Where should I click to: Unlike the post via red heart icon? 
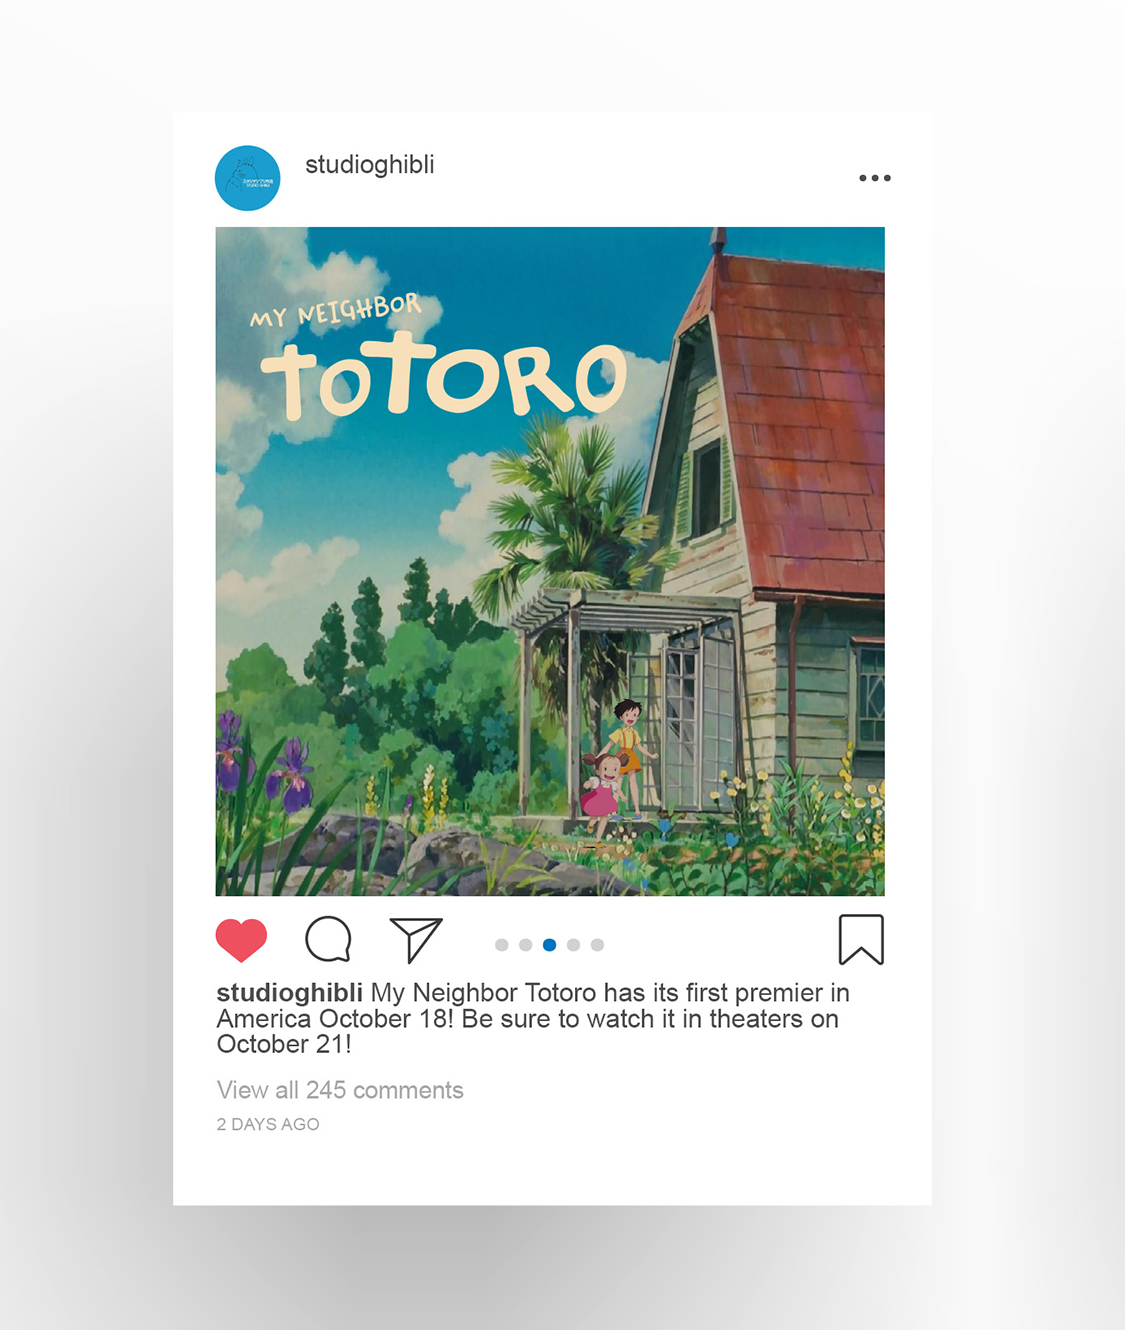click(x=241, y=940)
